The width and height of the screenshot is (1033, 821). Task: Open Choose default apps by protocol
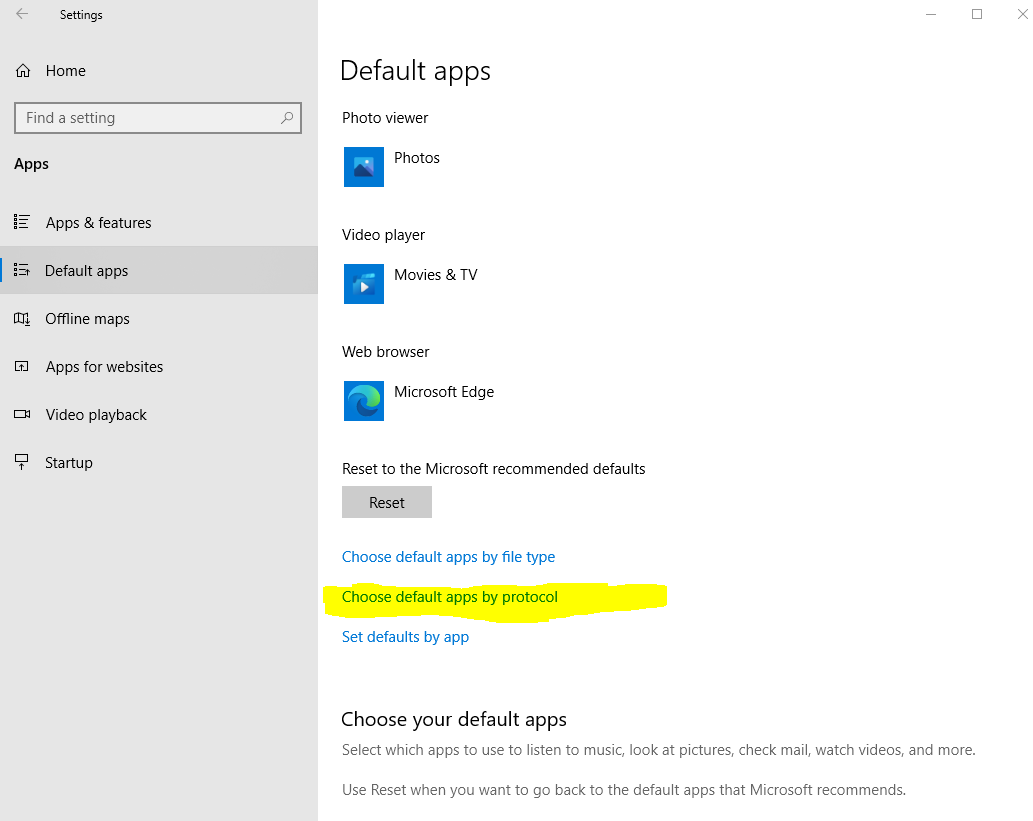pos(450,597)
